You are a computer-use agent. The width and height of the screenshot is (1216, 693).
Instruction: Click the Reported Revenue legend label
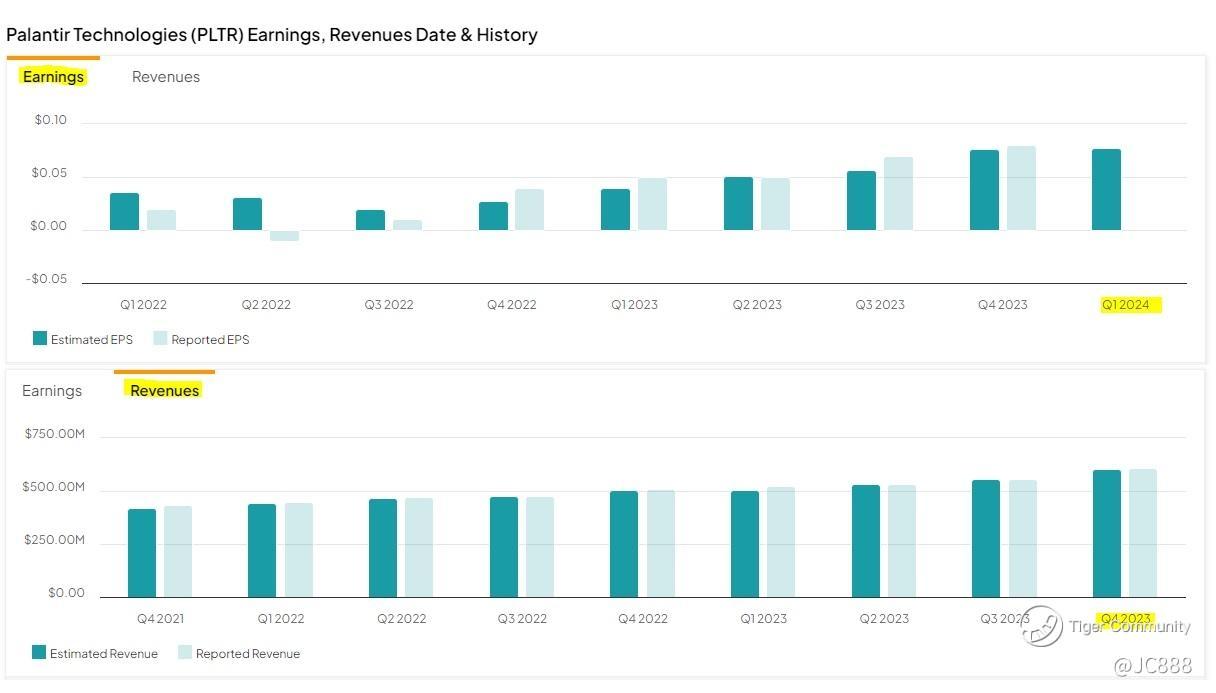[x=248, y=654]
